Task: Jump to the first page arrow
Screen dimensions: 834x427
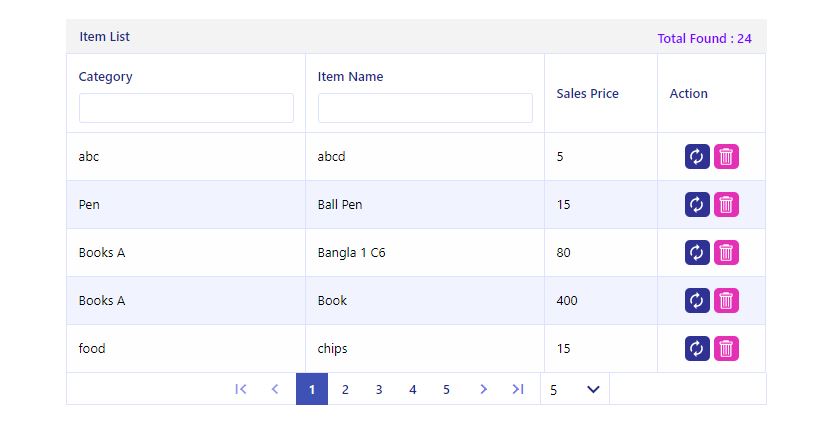Action: pos(240,389)
